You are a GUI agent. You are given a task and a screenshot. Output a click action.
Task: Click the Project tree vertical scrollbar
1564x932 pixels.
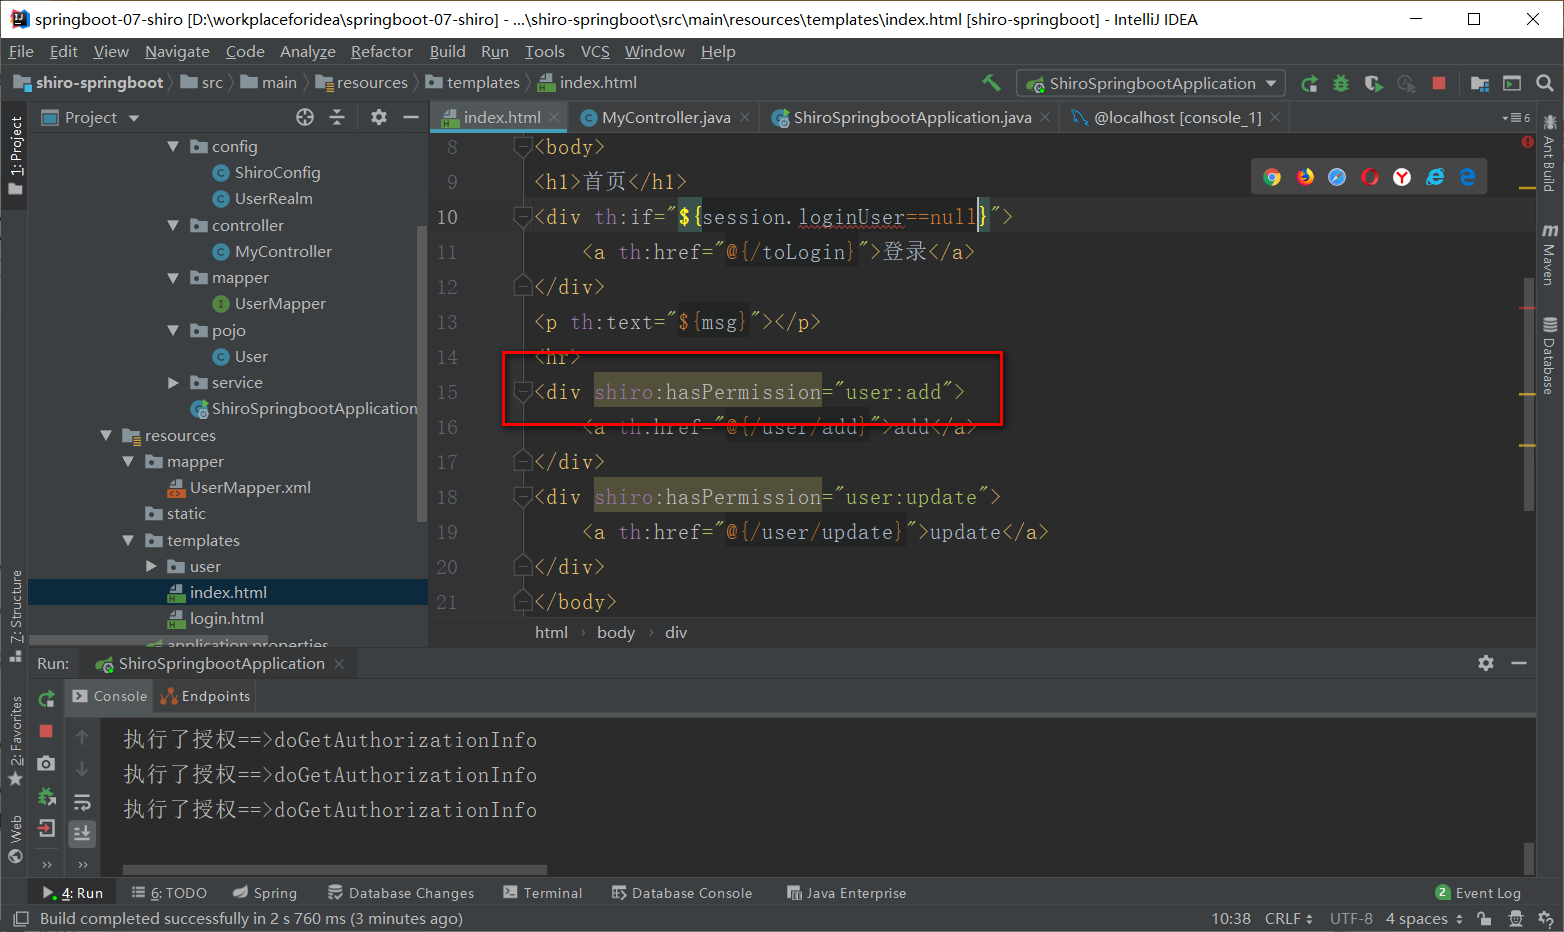[421, 375]
